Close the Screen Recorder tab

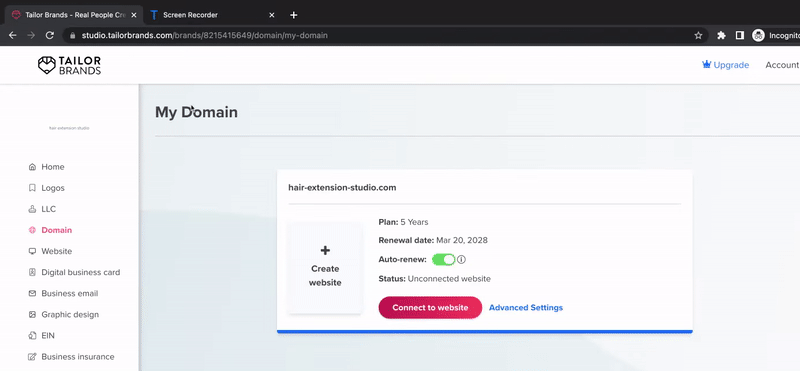(x=271, y=15)
